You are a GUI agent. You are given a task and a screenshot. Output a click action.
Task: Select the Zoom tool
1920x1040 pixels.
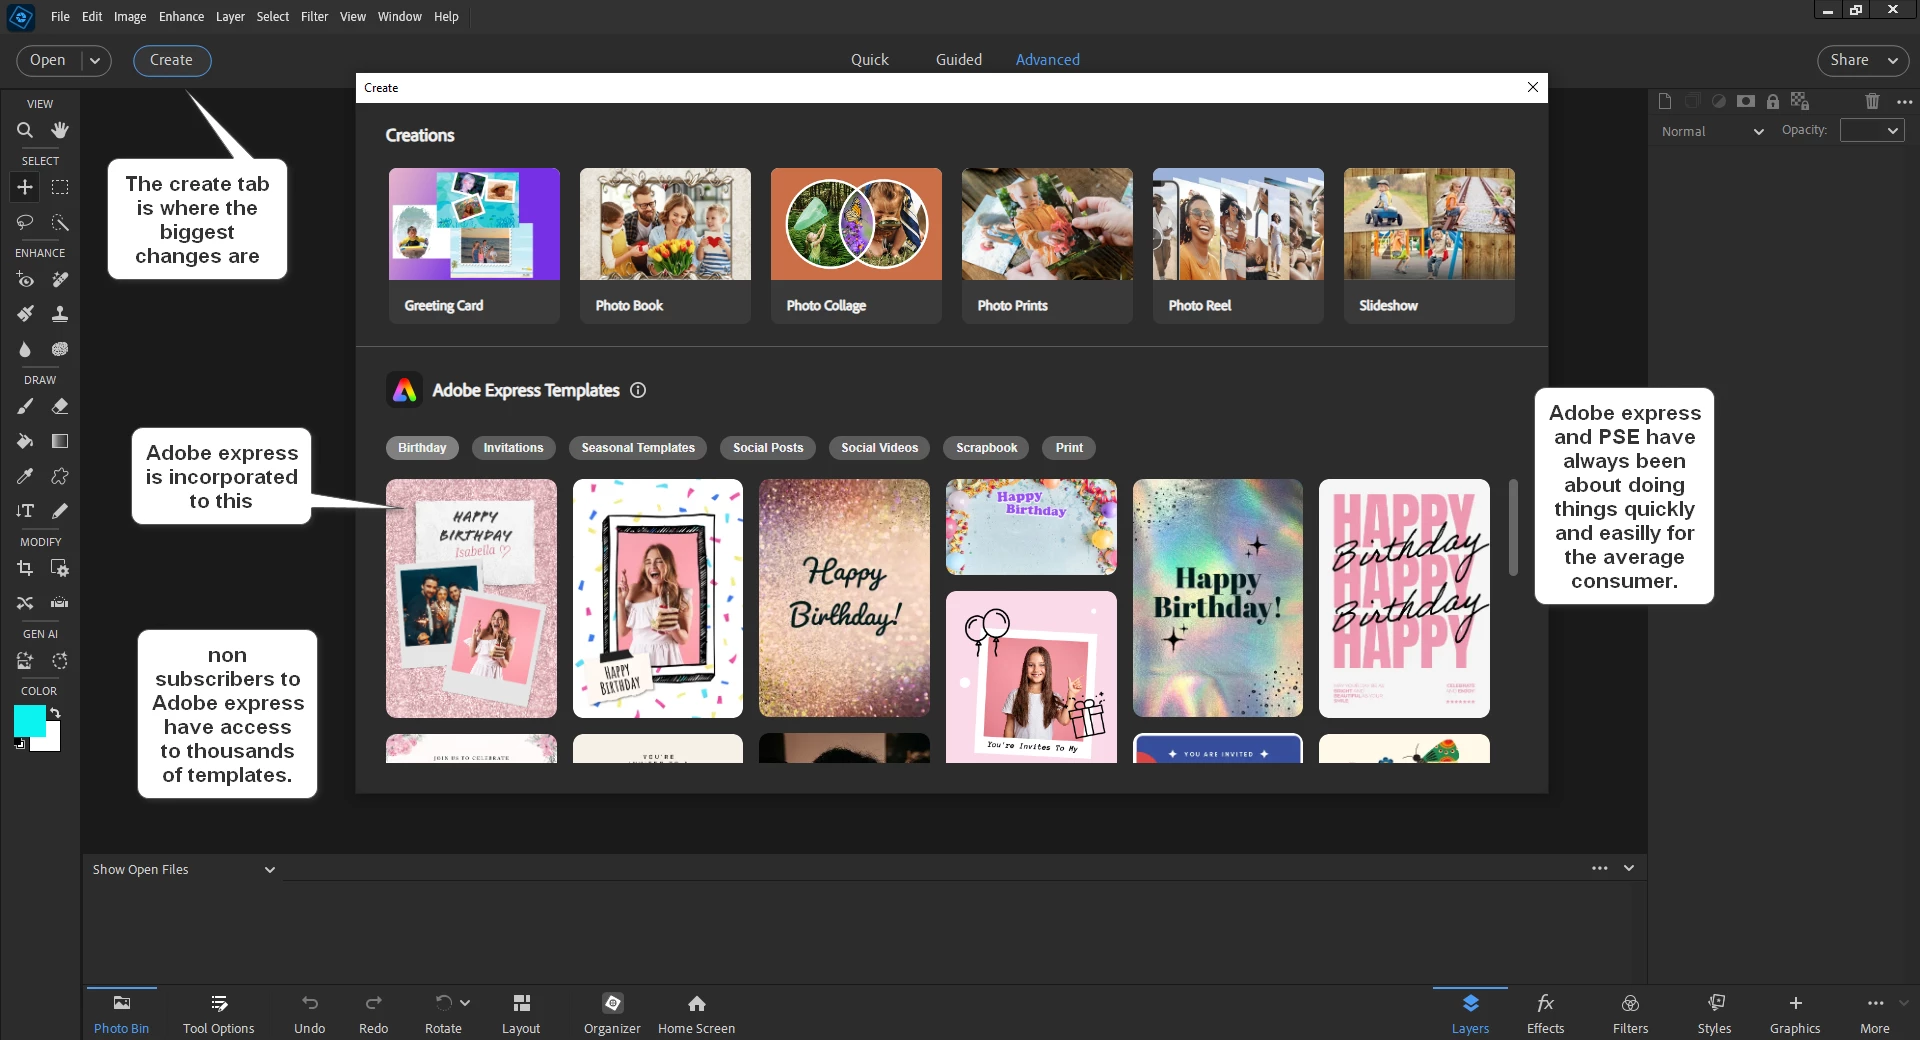coord(25,130)
